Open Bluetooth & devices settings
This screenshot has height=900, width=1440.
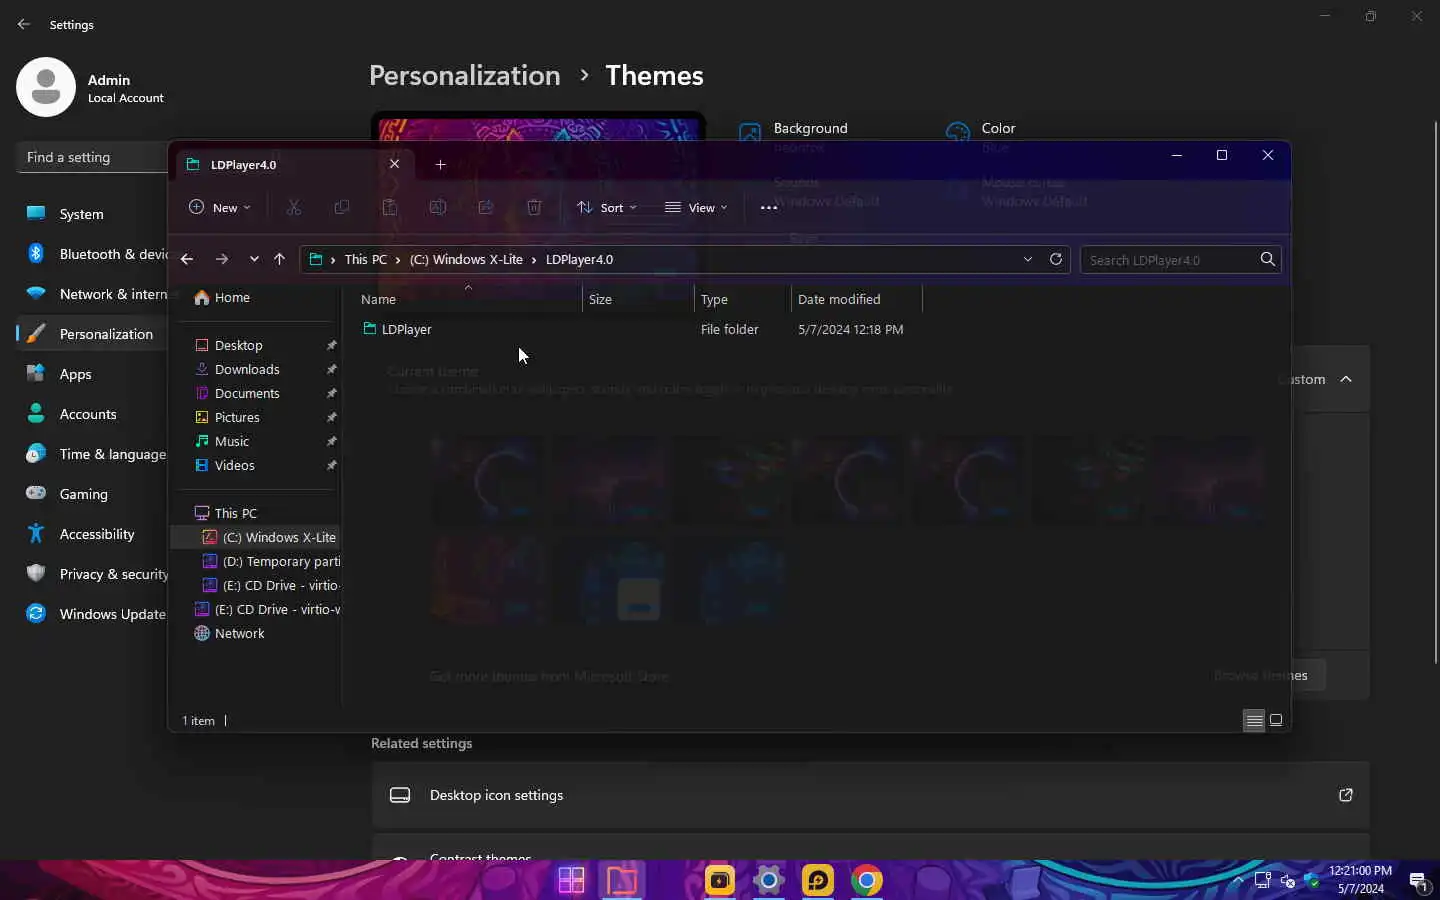point(92,254)
